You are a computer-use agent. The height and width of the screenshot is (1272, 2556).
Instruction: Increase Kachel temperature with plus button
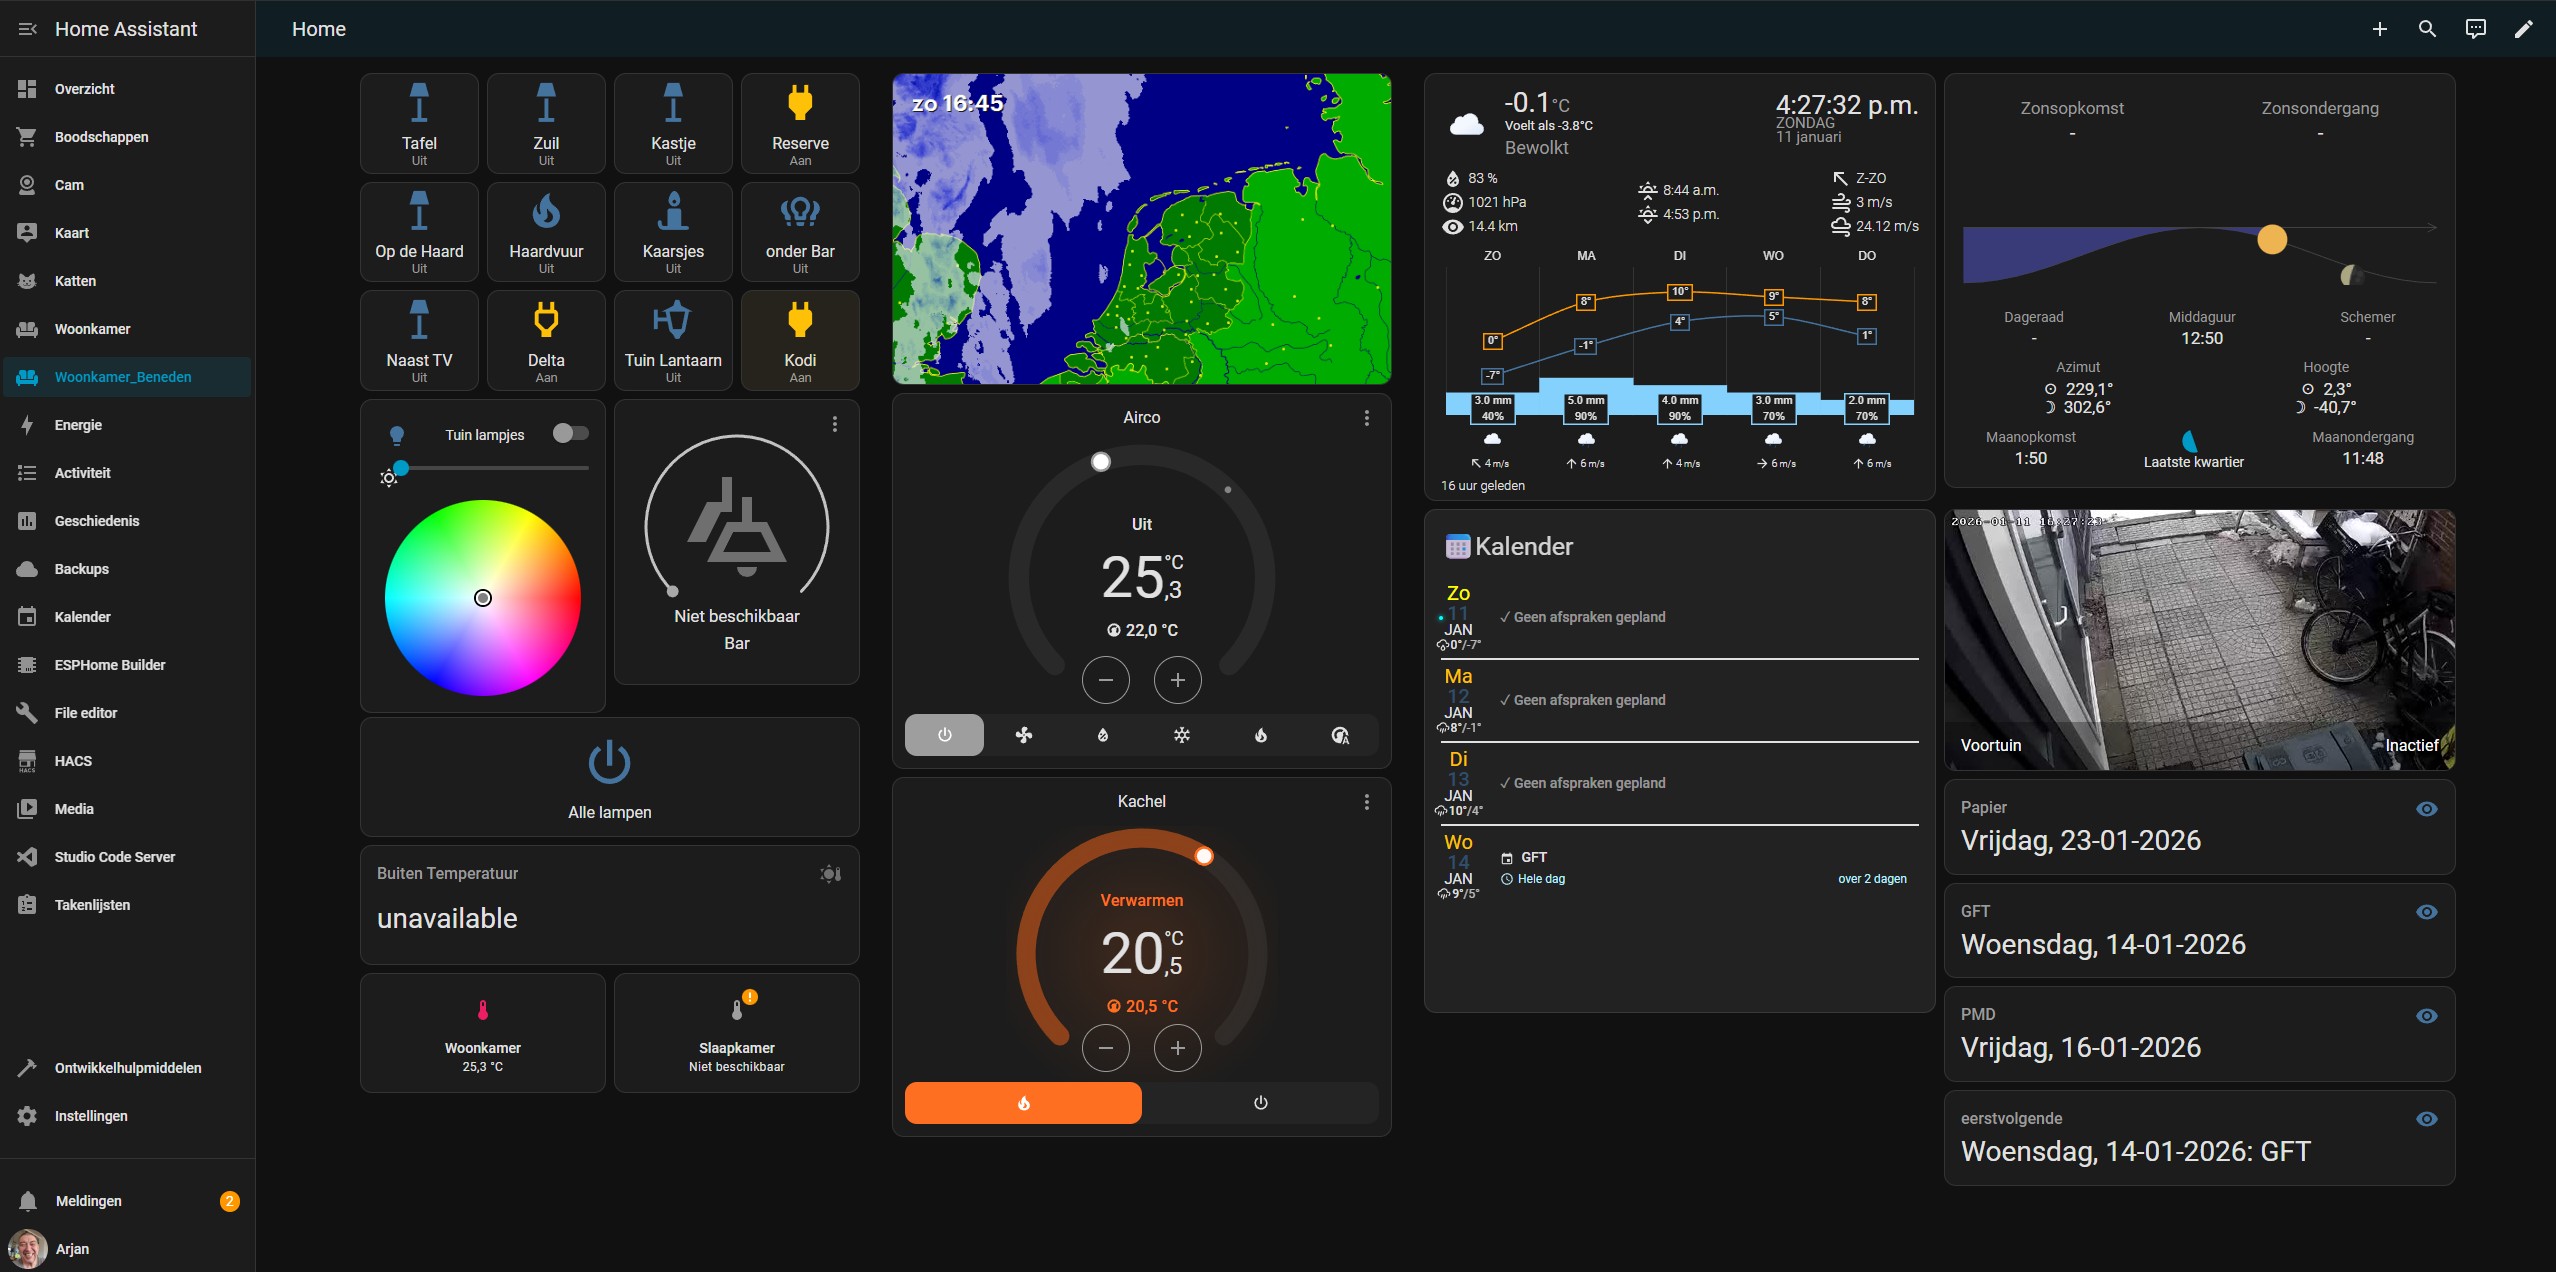coord(1177,1048)
